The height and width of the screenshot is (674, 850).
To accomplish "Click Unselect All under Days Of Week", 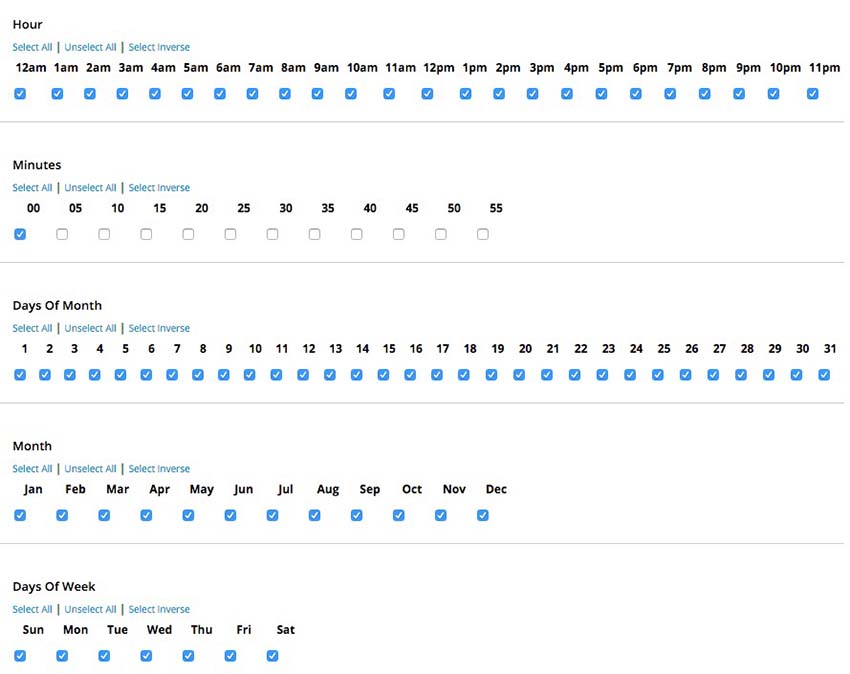I will tap(91, 609).
